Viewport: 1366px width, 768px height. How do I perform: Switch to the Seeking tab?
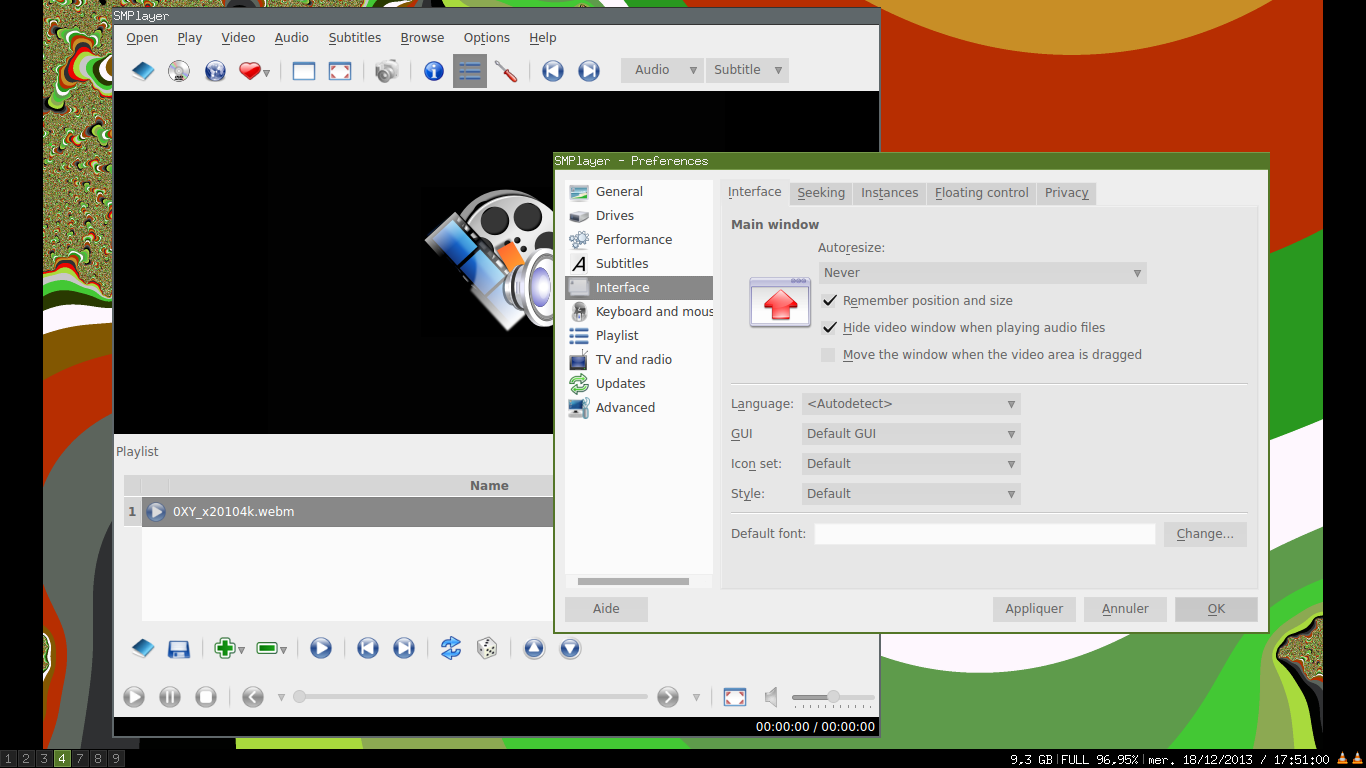click(x=821, y=193)
